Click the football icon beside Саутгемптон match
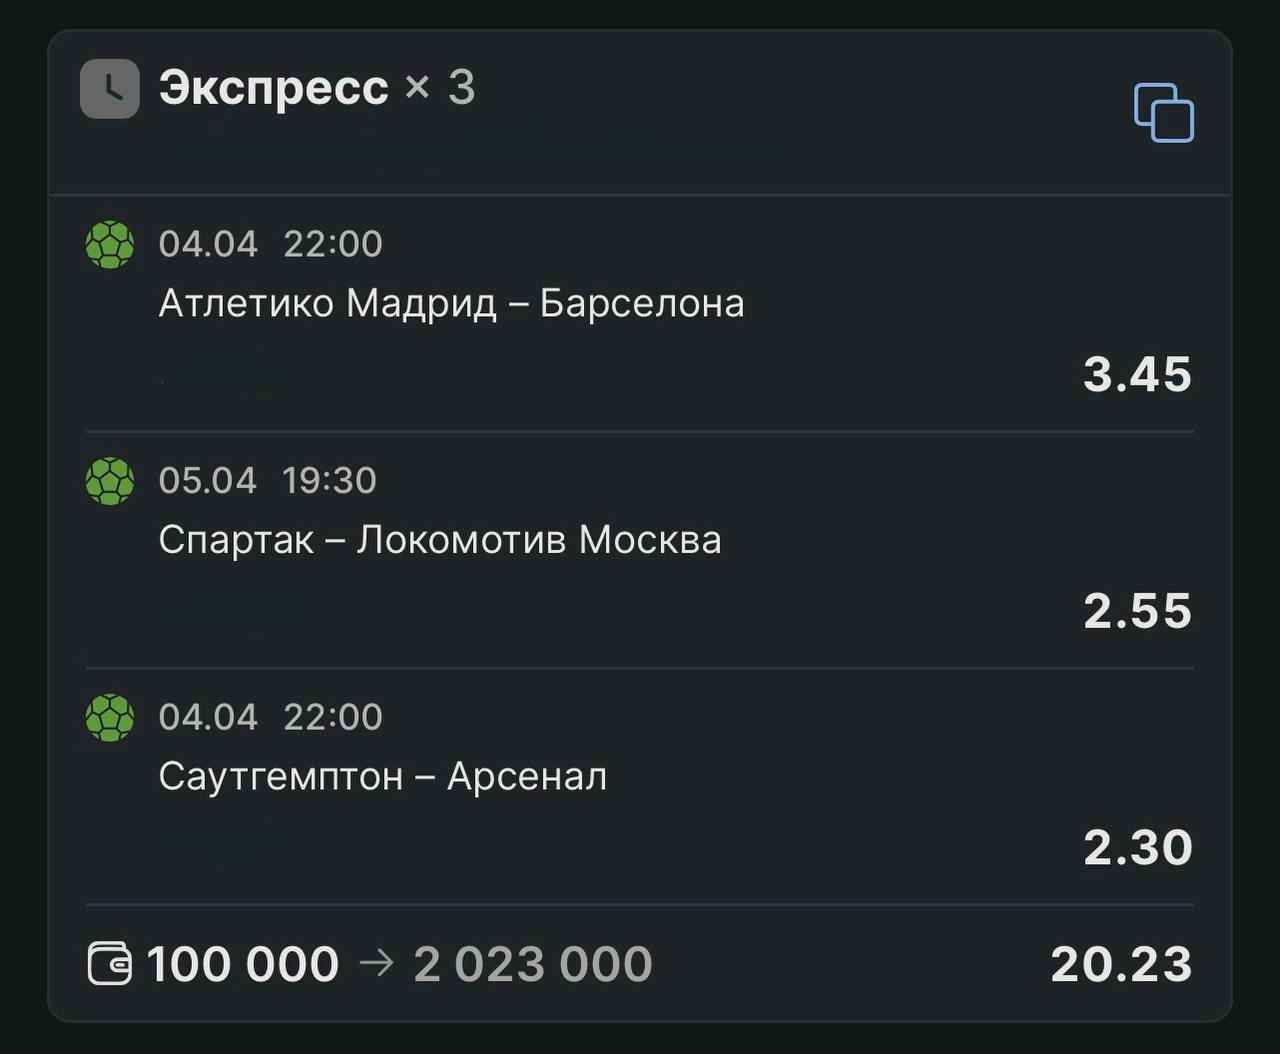 pos(110,717)
